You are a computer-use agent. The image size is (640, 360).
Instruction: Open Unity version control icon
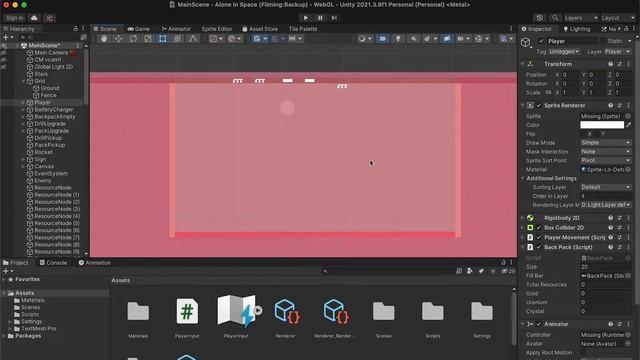coord(49,18)
